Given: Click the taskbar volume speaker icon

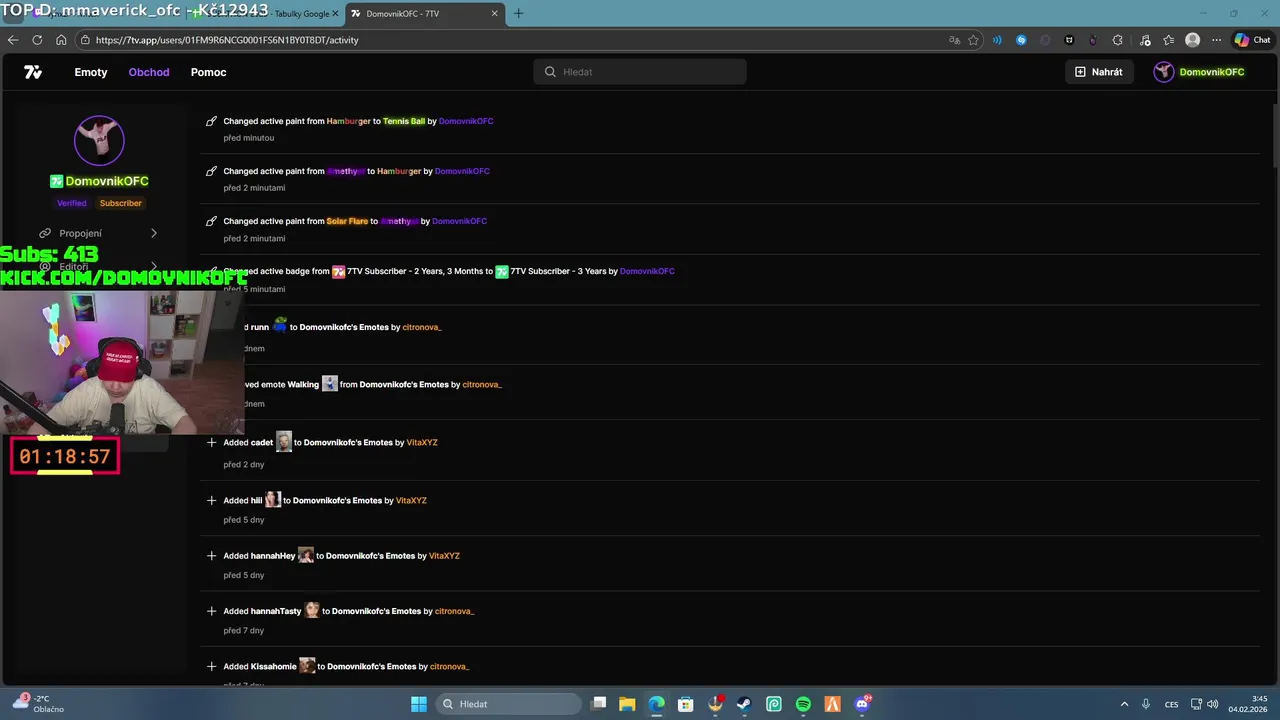Looking at the screenshot, I should (1212, 704).
